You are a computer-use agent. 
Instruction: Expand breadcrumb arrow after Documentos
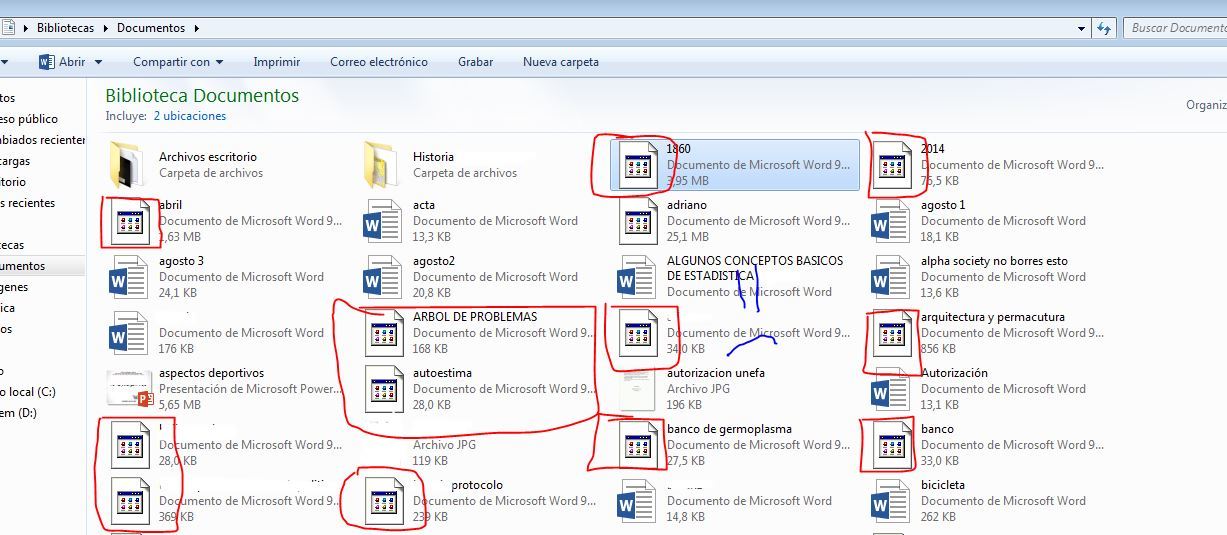click(x=197, y=28)
